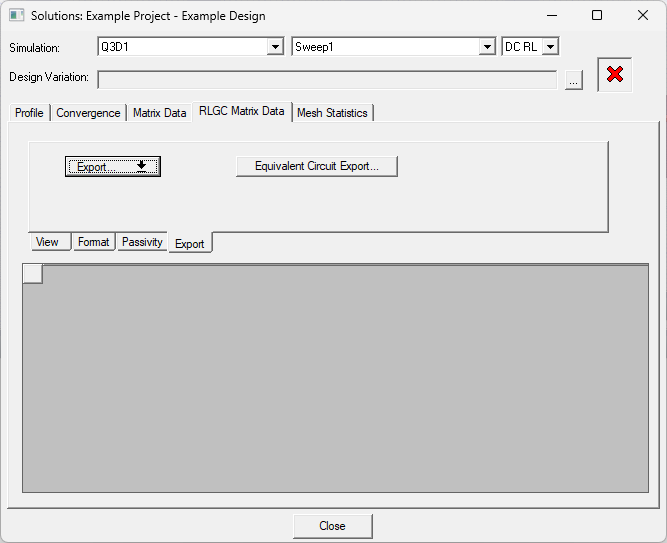The width and height of the screenshot is (667, 543).
Task: Expand the Sweep1 dropdown list
Action: pos(487,46)
